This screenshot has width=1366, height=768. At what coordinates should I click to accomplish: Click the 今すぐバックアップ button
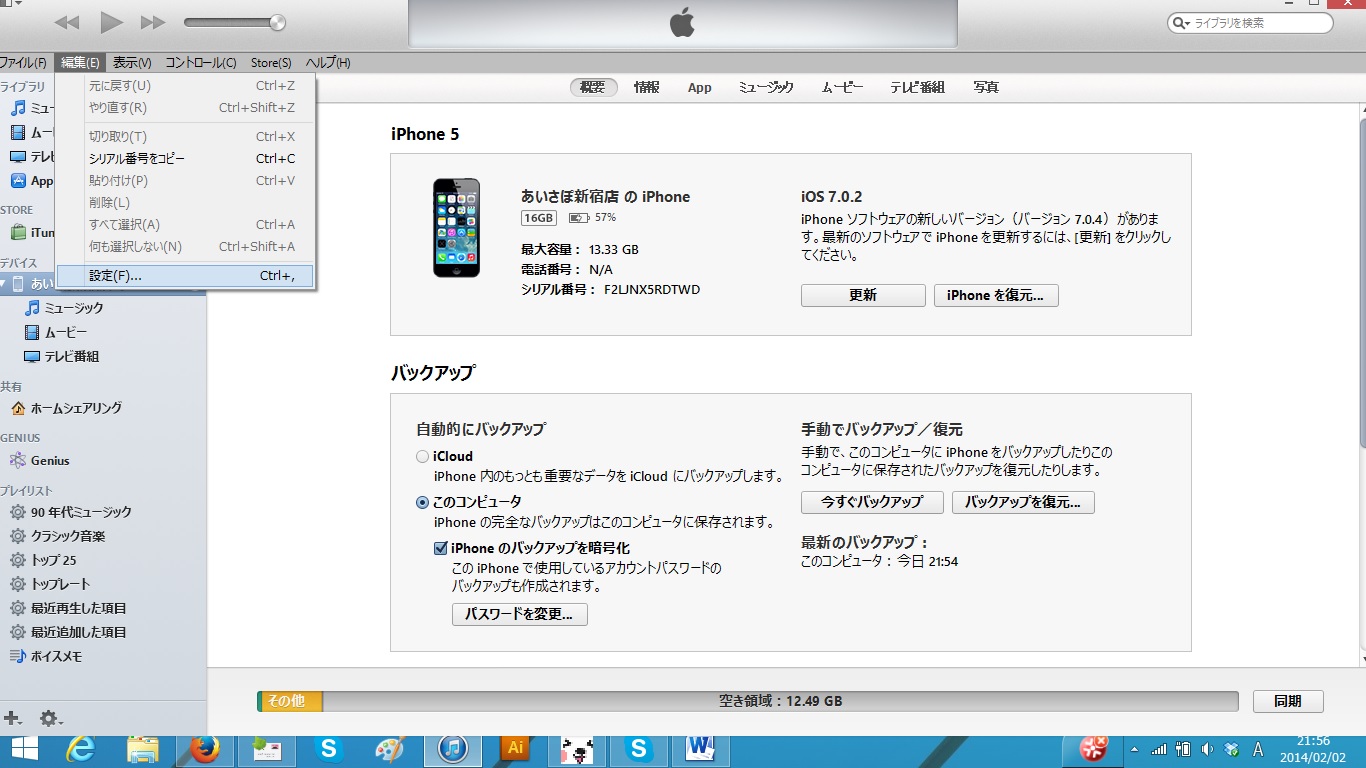tap(872, 502)
